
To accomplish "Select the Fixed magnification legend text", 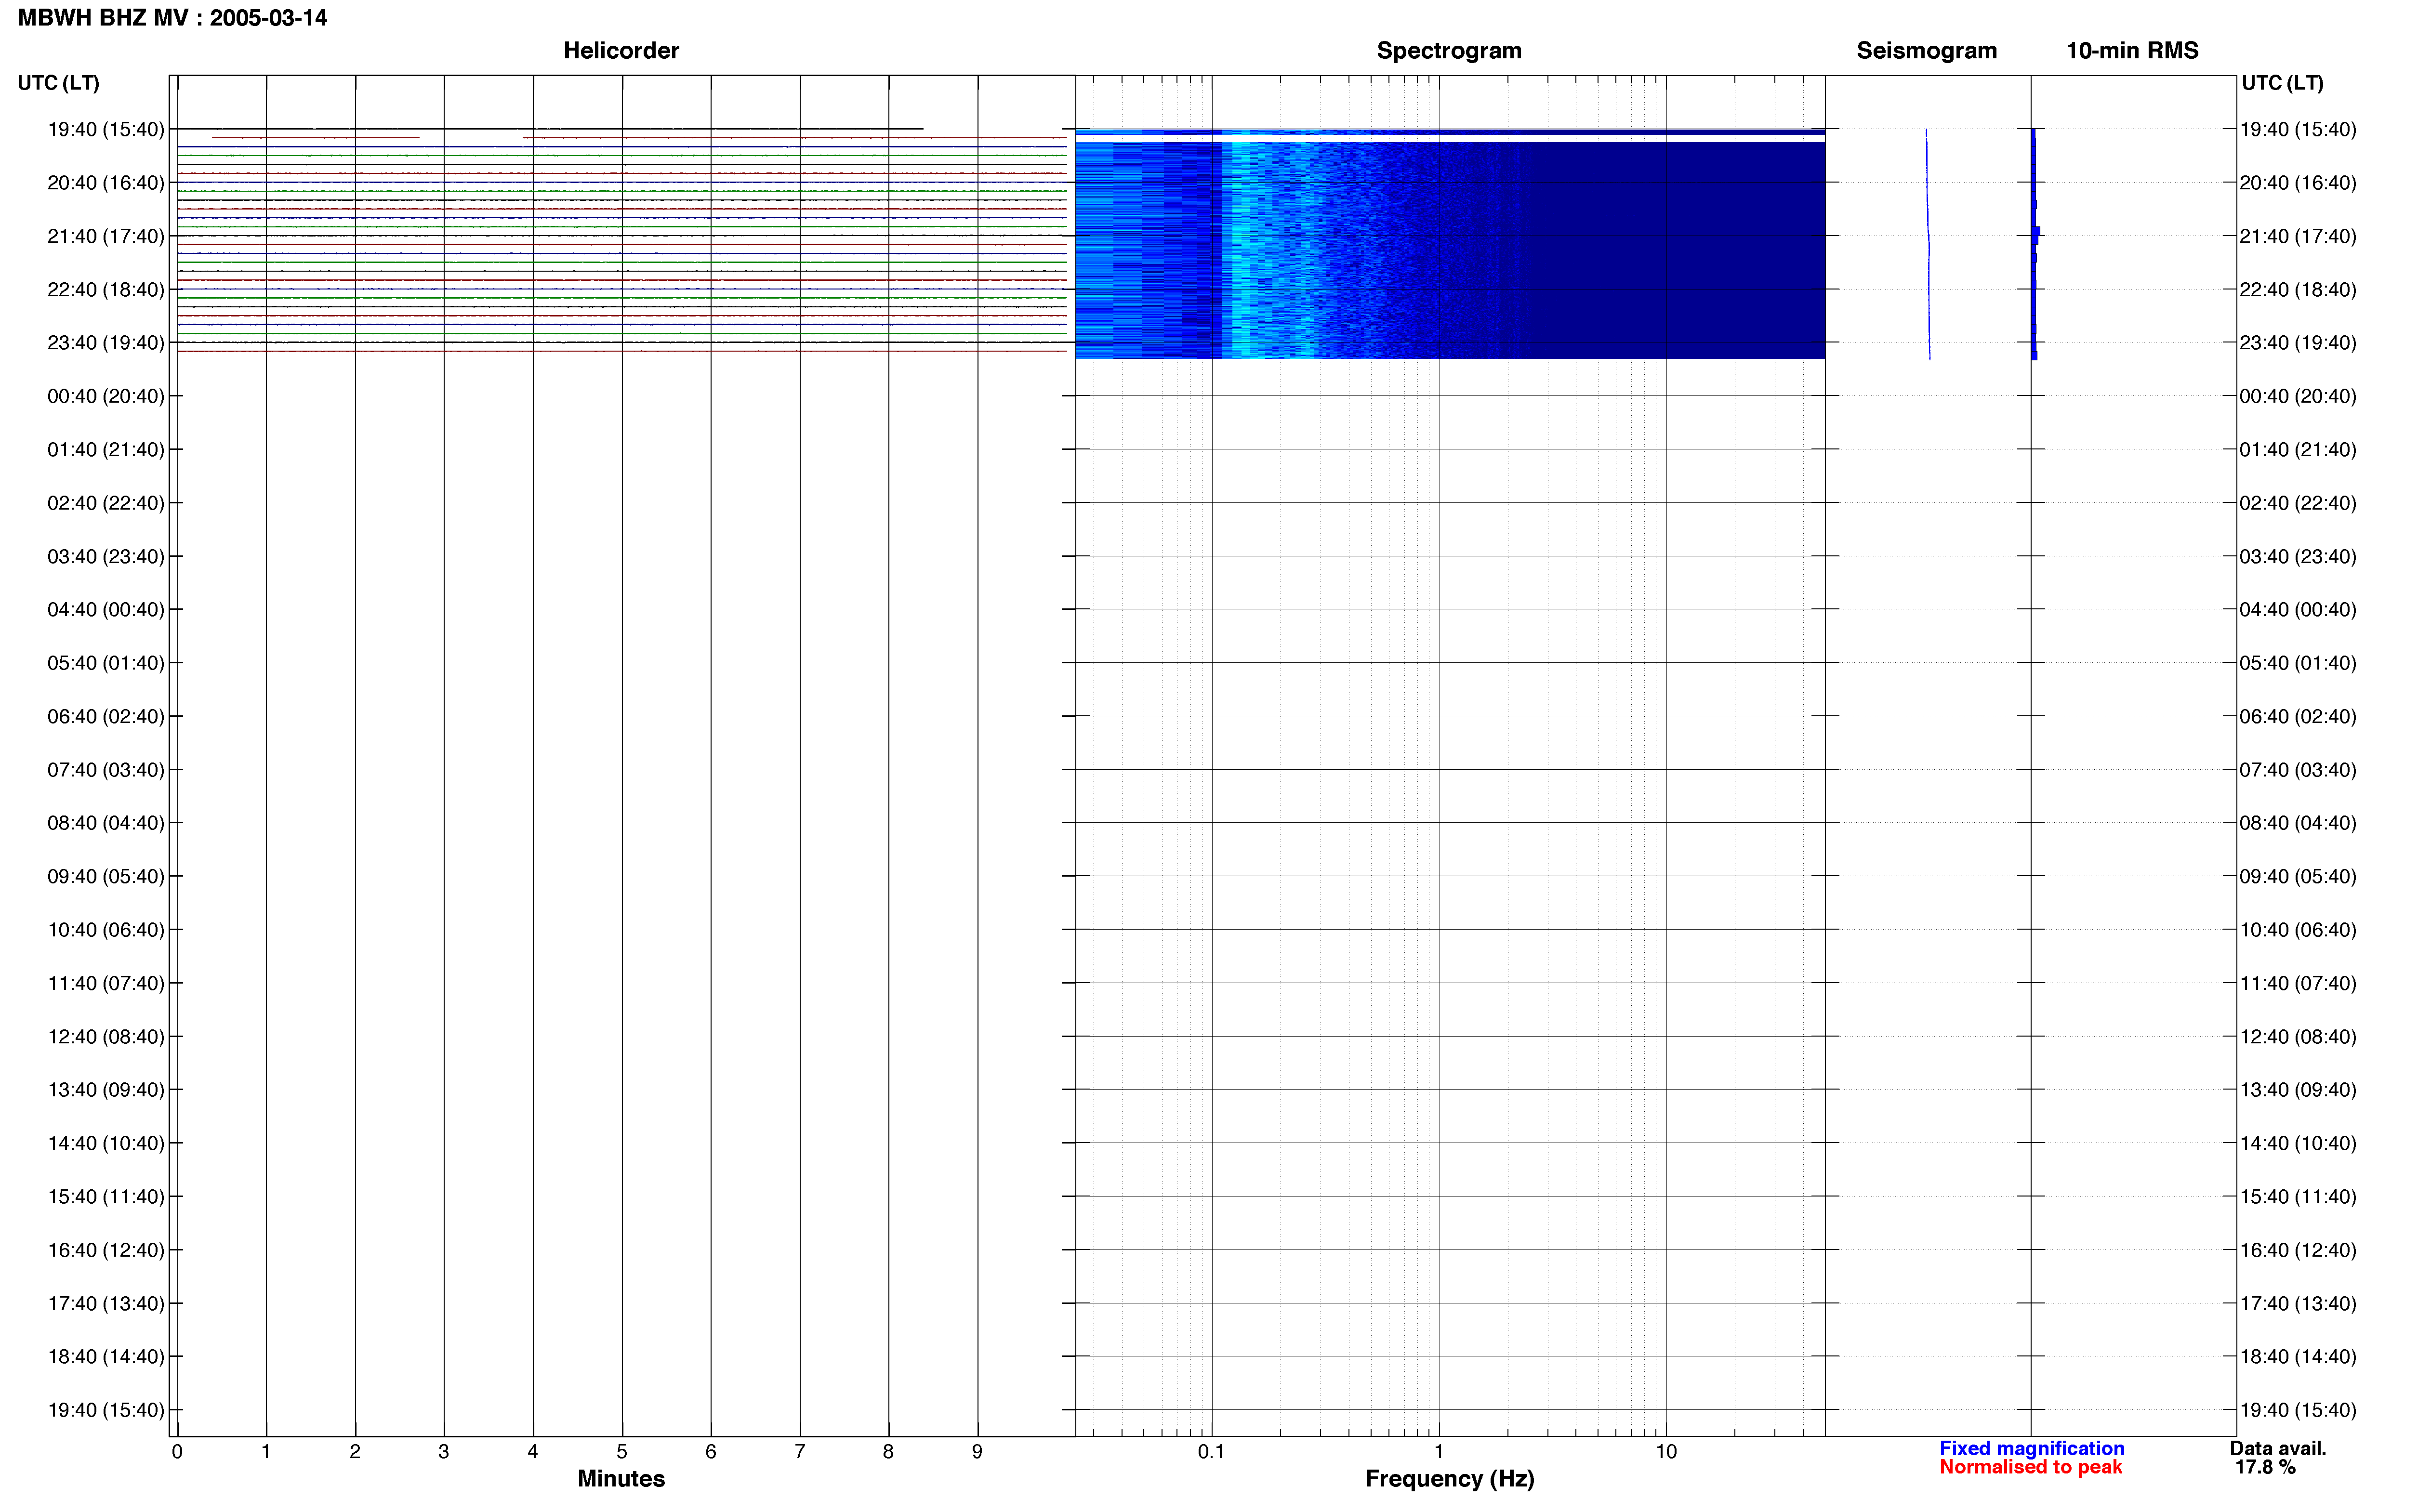I will click(x=2031, y=1448).
